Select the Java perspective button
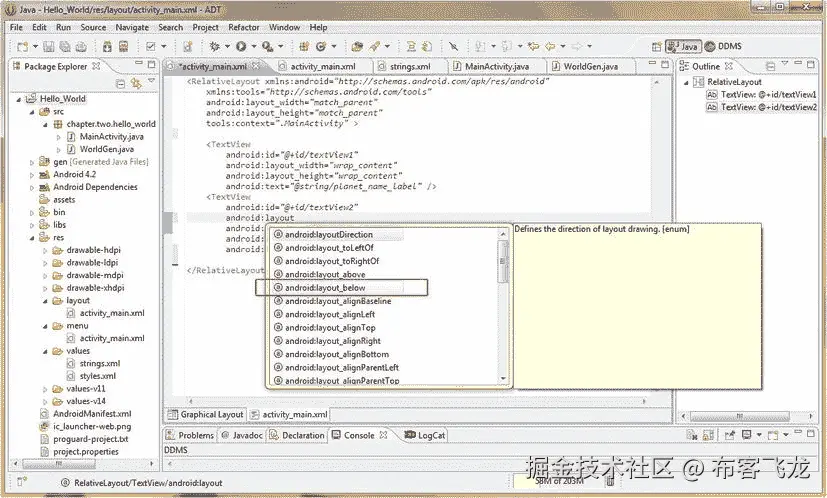This screenshot has width=827, height=498. pyautogui.click(x=683, y=46)
